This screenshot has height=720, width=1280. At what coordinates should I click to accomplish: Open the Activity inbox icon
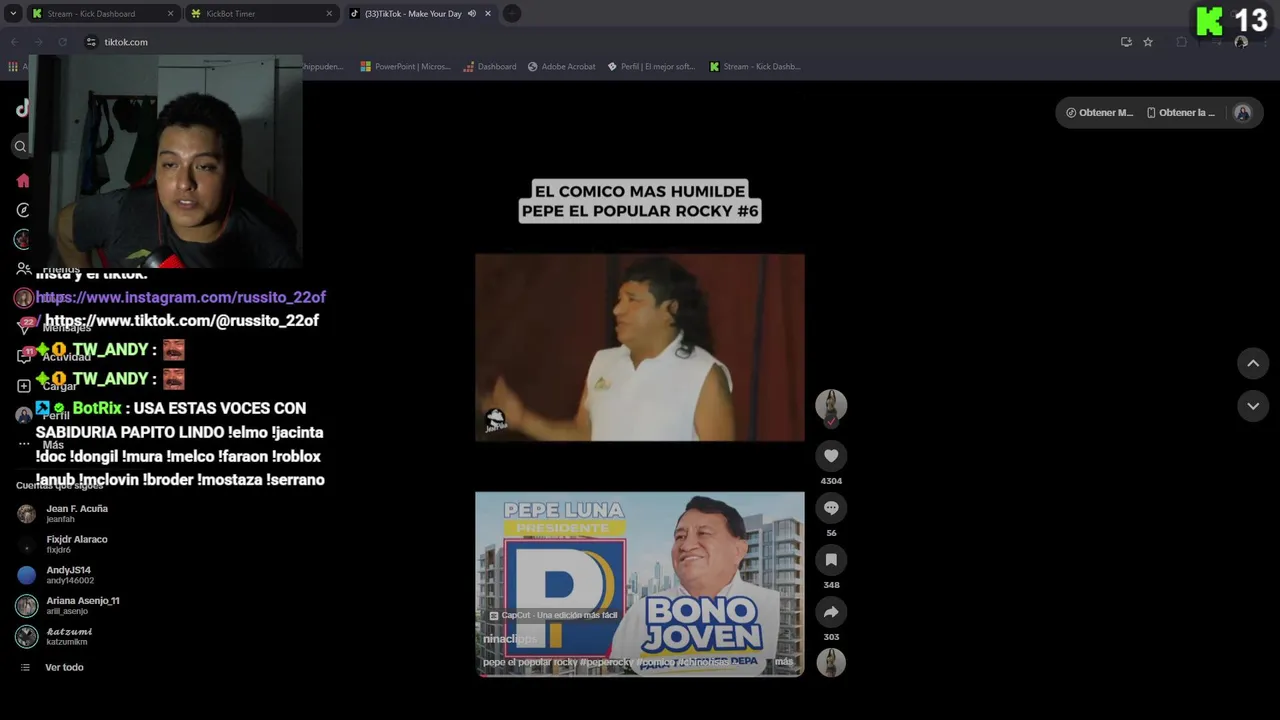point(25,355)
